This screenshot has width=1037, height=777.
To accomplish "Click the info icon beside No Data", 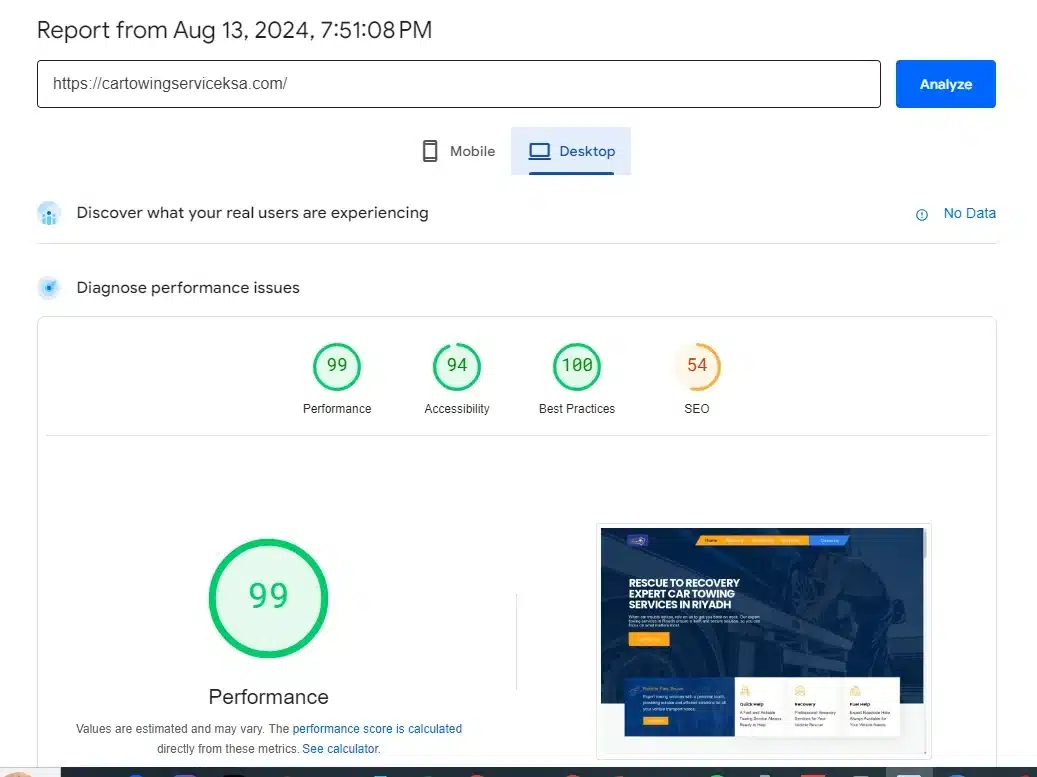I will (922, 214).
